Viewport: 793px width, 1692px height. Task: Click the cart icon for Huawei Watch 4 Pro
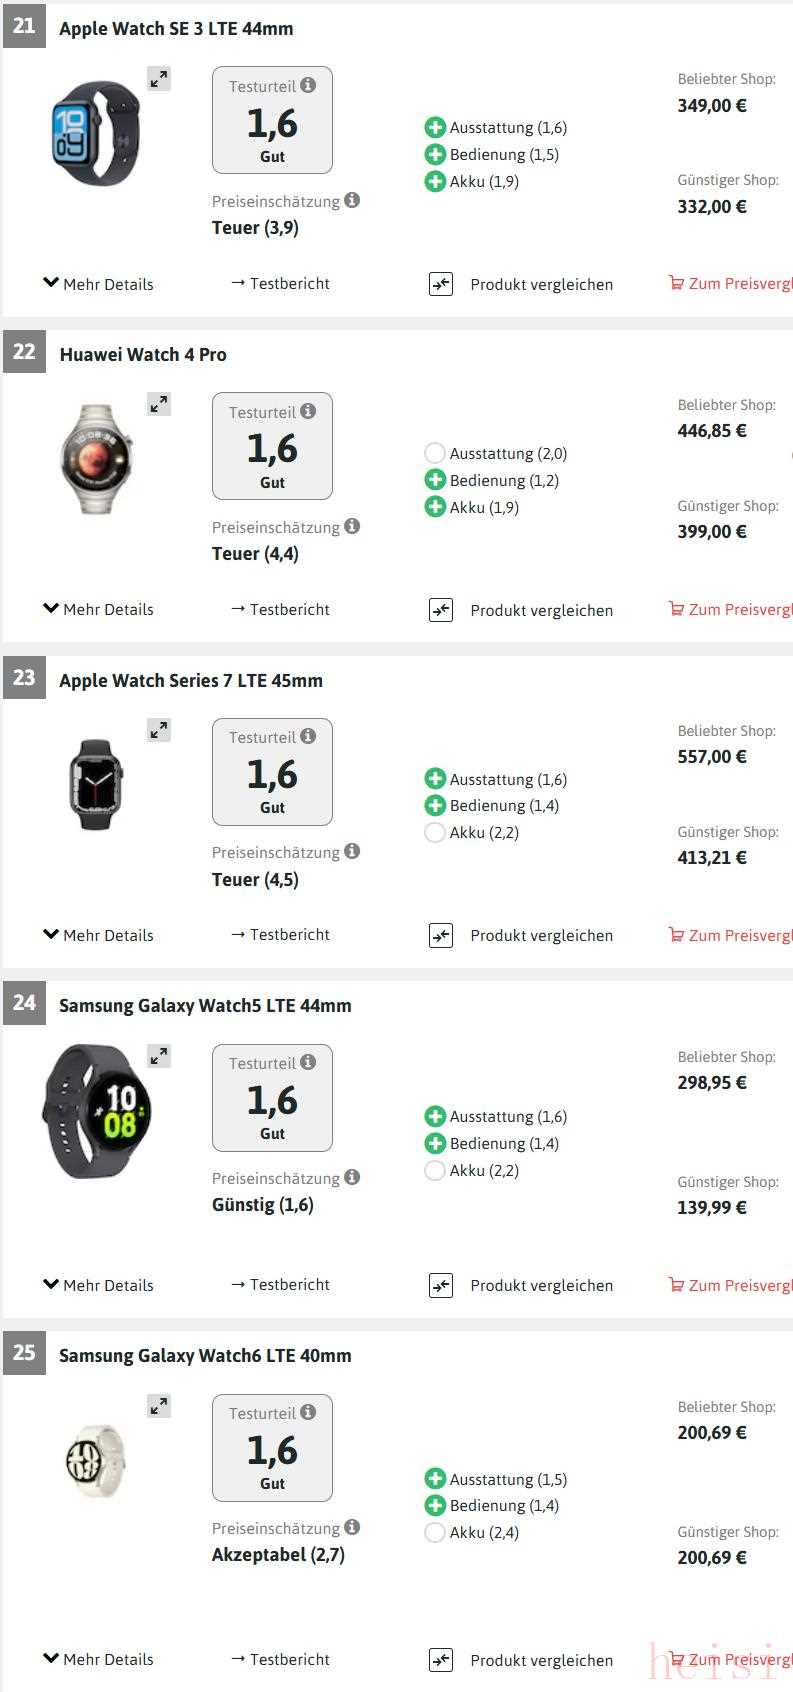tap(677, 609)
